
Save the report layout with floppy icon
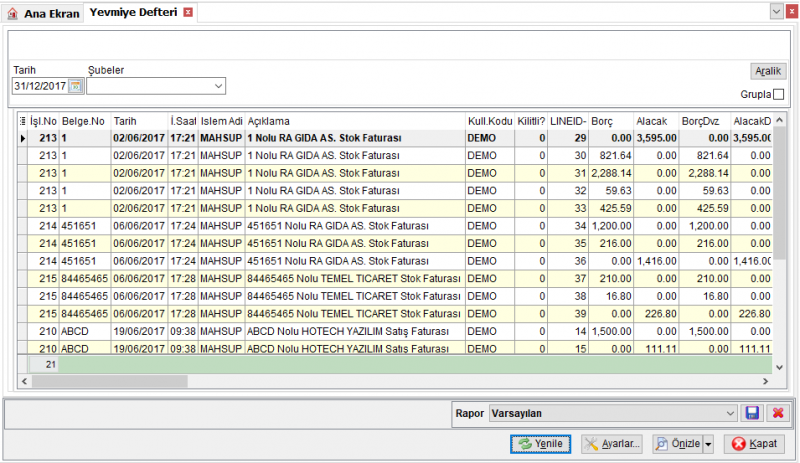tap(752, 413)
